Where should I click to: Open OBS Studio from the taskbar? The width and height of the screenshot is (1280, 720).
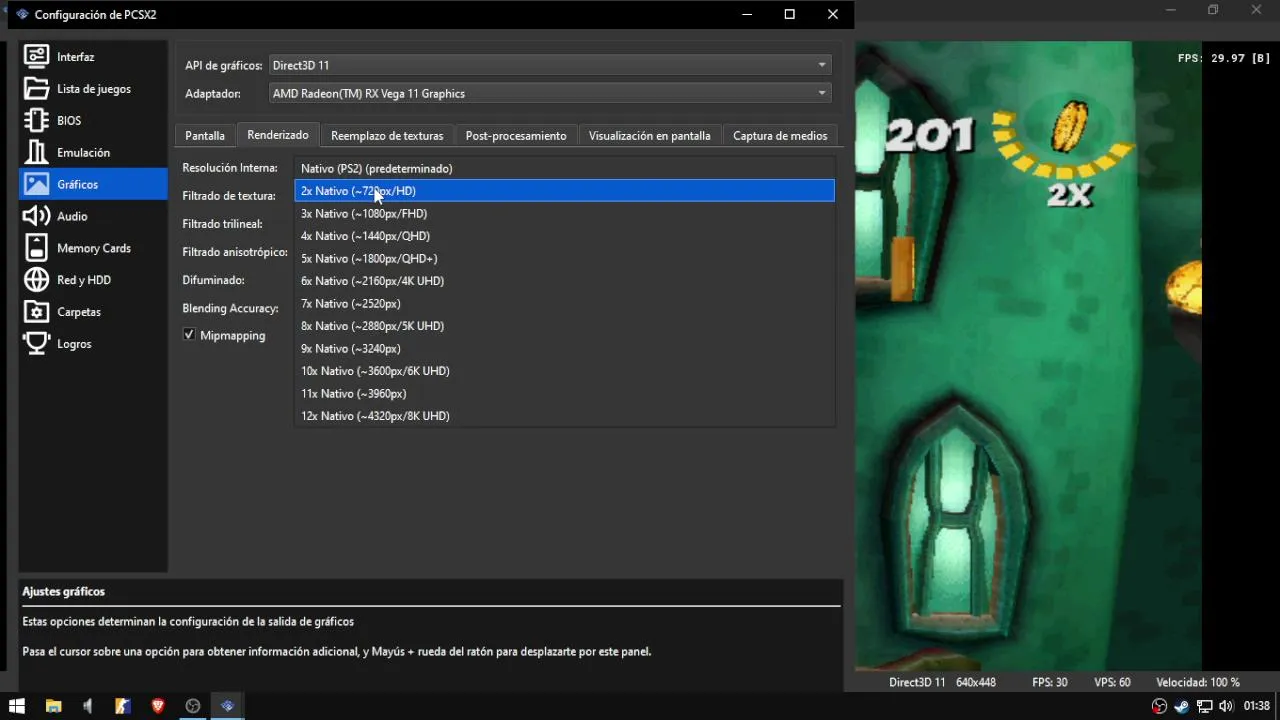pyautogui.click(x=193, y=706)
